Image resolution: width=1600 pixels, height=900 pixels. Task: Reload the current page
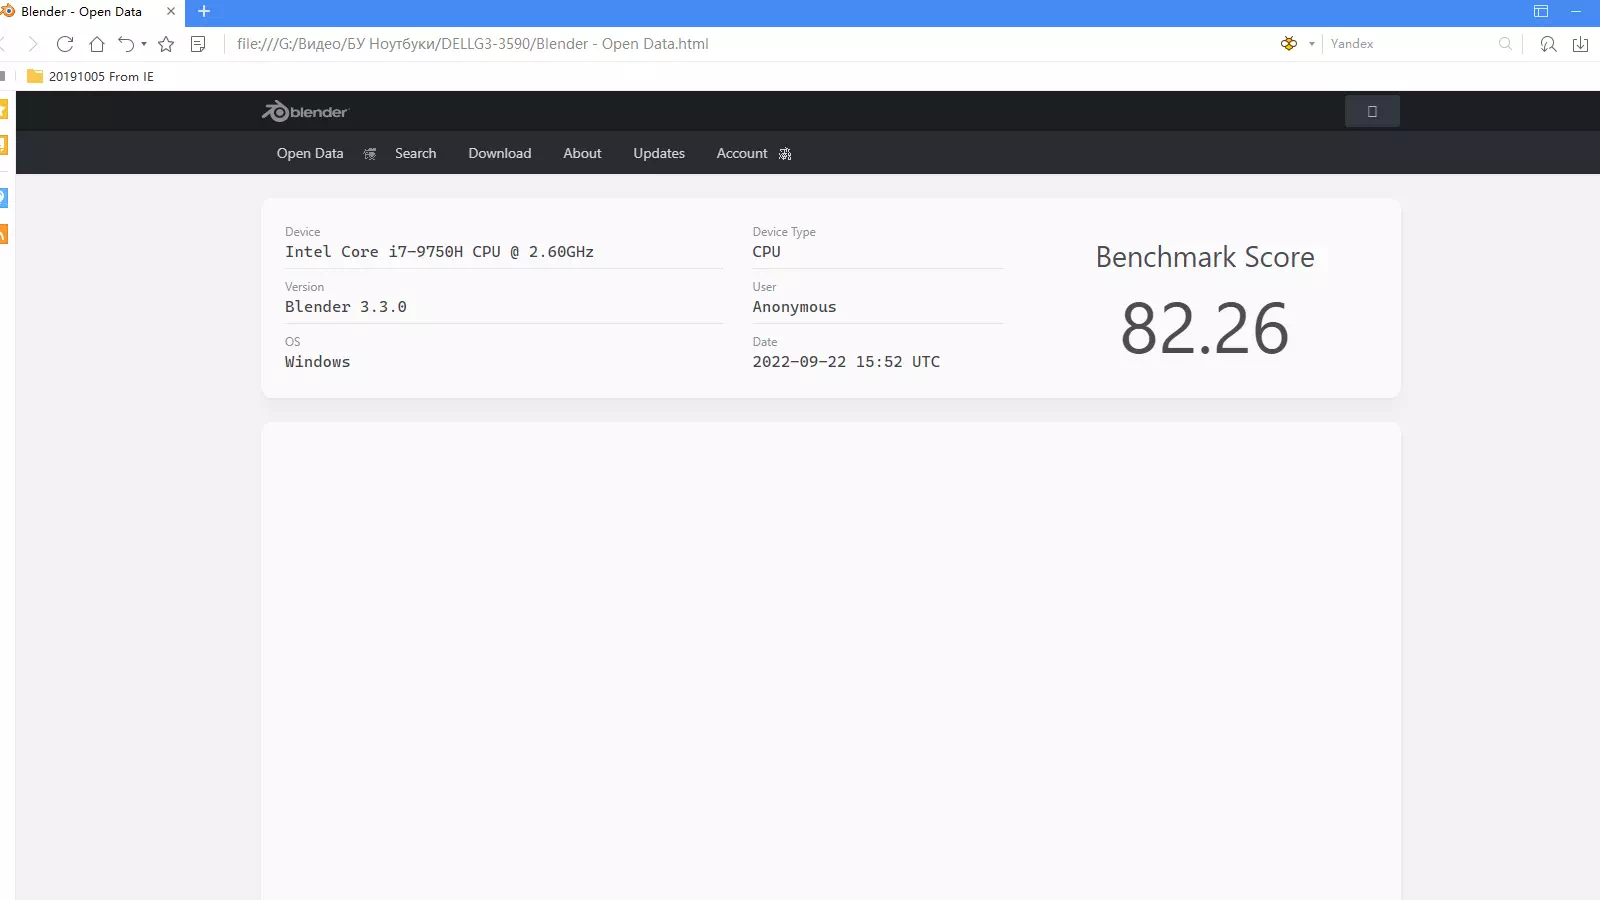(64, 44)
